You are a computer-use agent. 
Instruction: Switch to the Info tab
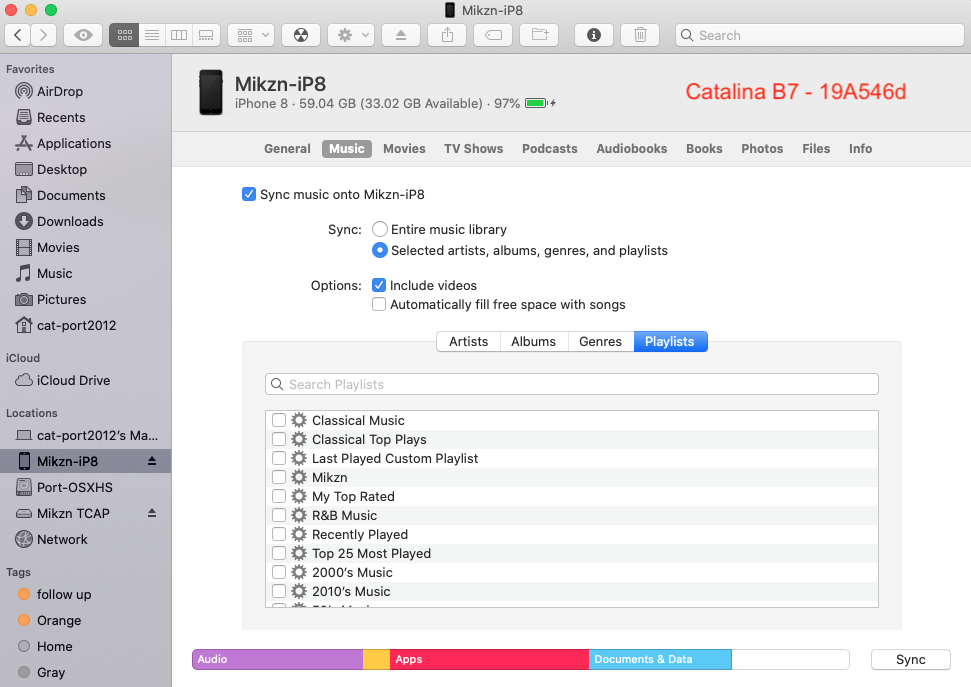860,149
